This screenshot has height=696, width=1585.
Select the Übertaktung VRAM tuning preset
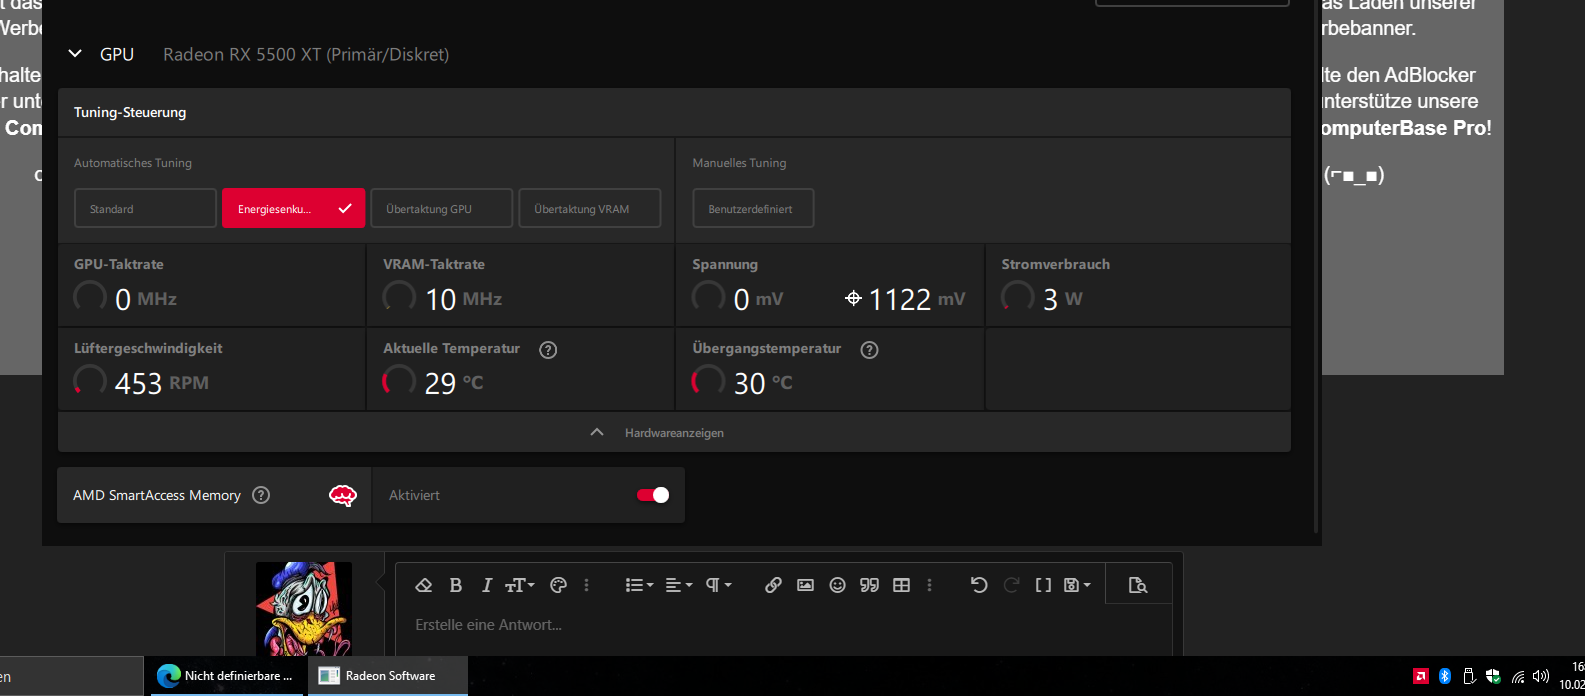[x=590, y=208]
